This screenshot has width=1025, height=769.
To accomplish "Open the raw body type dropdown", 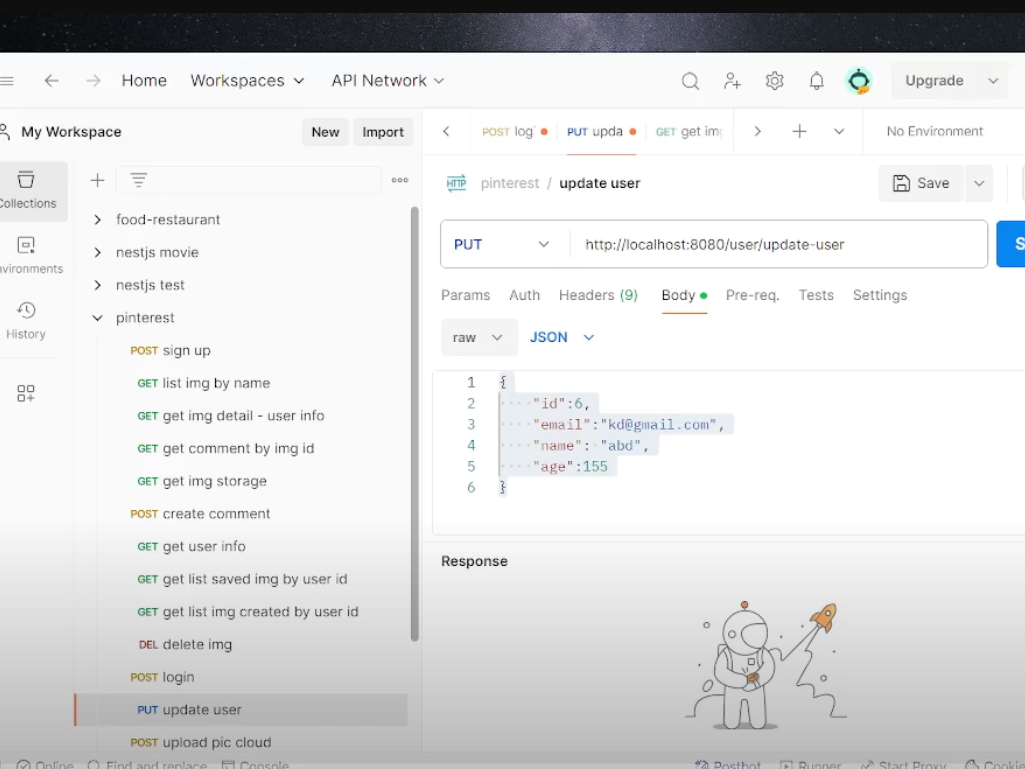I will (x=478, y=337).
